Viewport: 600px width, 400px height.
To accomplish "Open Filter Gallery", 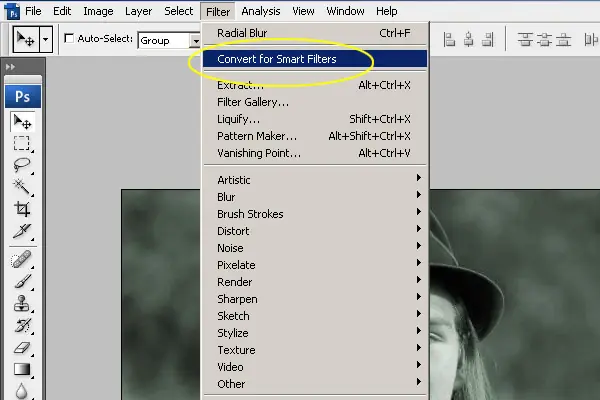I will pyautogui.click(x=315, y=102).
